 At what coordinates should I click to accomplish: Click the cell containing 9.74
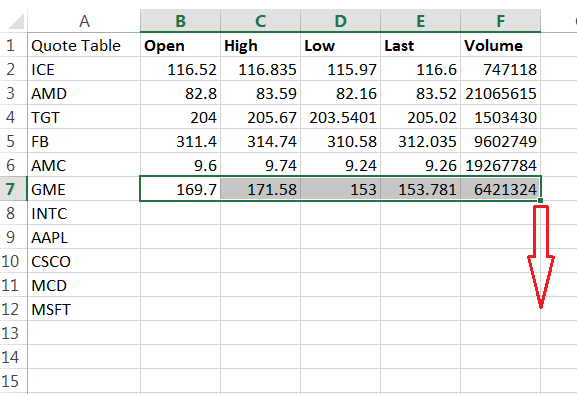(x=261, y=165)
